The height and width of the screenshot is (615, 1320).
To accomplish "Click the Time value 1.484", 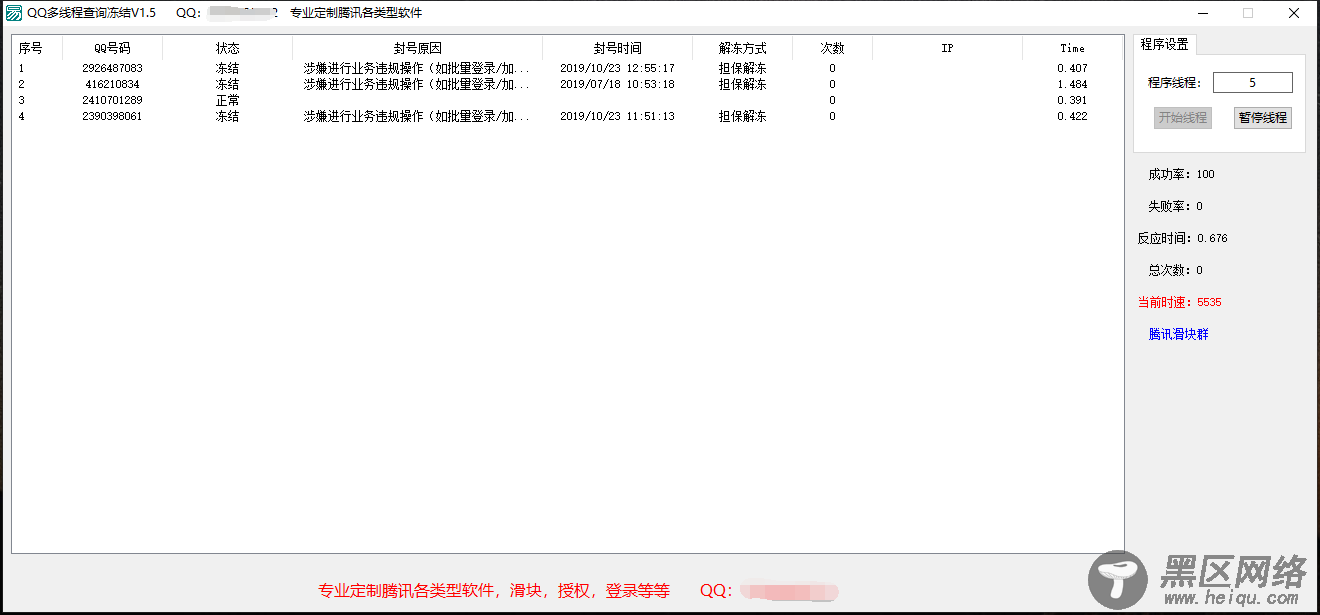I will point(1072,84).
